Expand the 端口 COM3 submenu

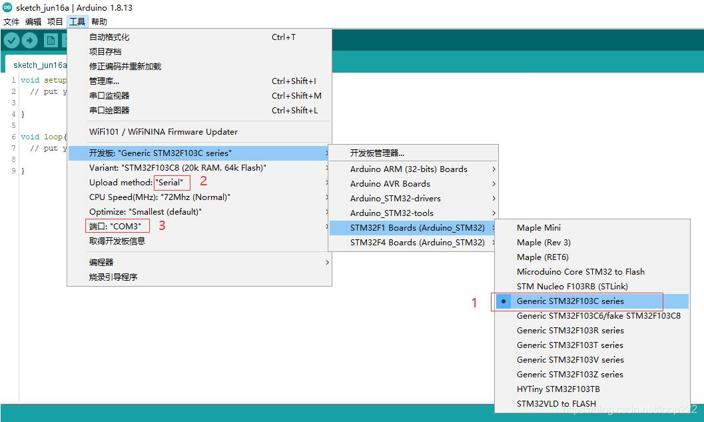(x=199, y=226)
